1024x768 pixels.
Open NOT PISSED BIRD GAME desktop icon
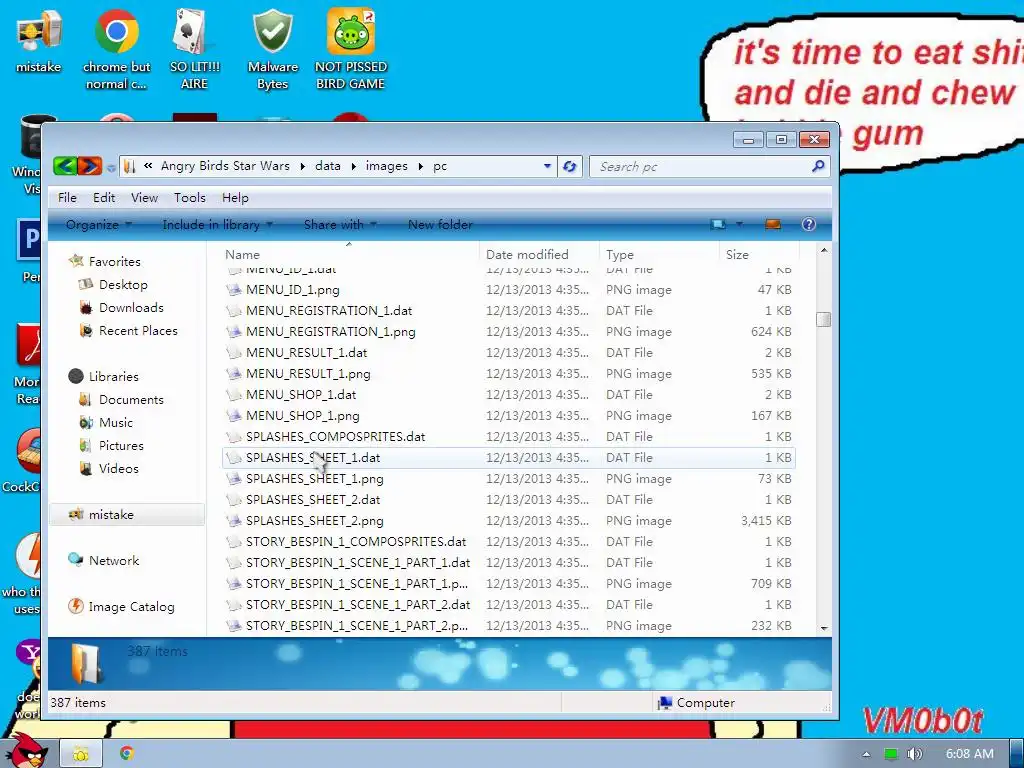tap(350, 50)
